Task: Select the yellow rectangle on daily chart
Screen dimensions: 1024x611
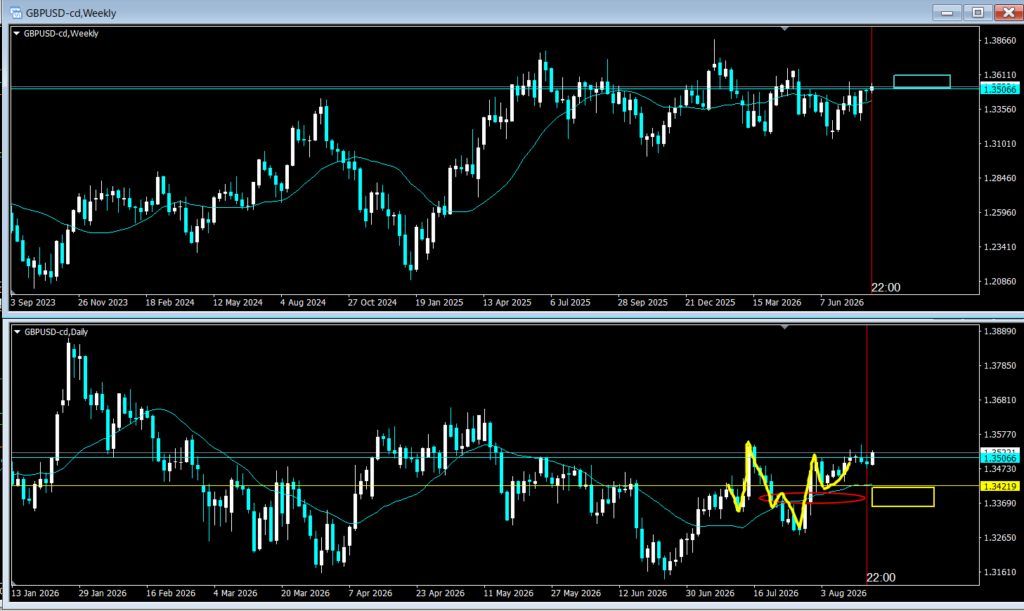Action: 903,497
